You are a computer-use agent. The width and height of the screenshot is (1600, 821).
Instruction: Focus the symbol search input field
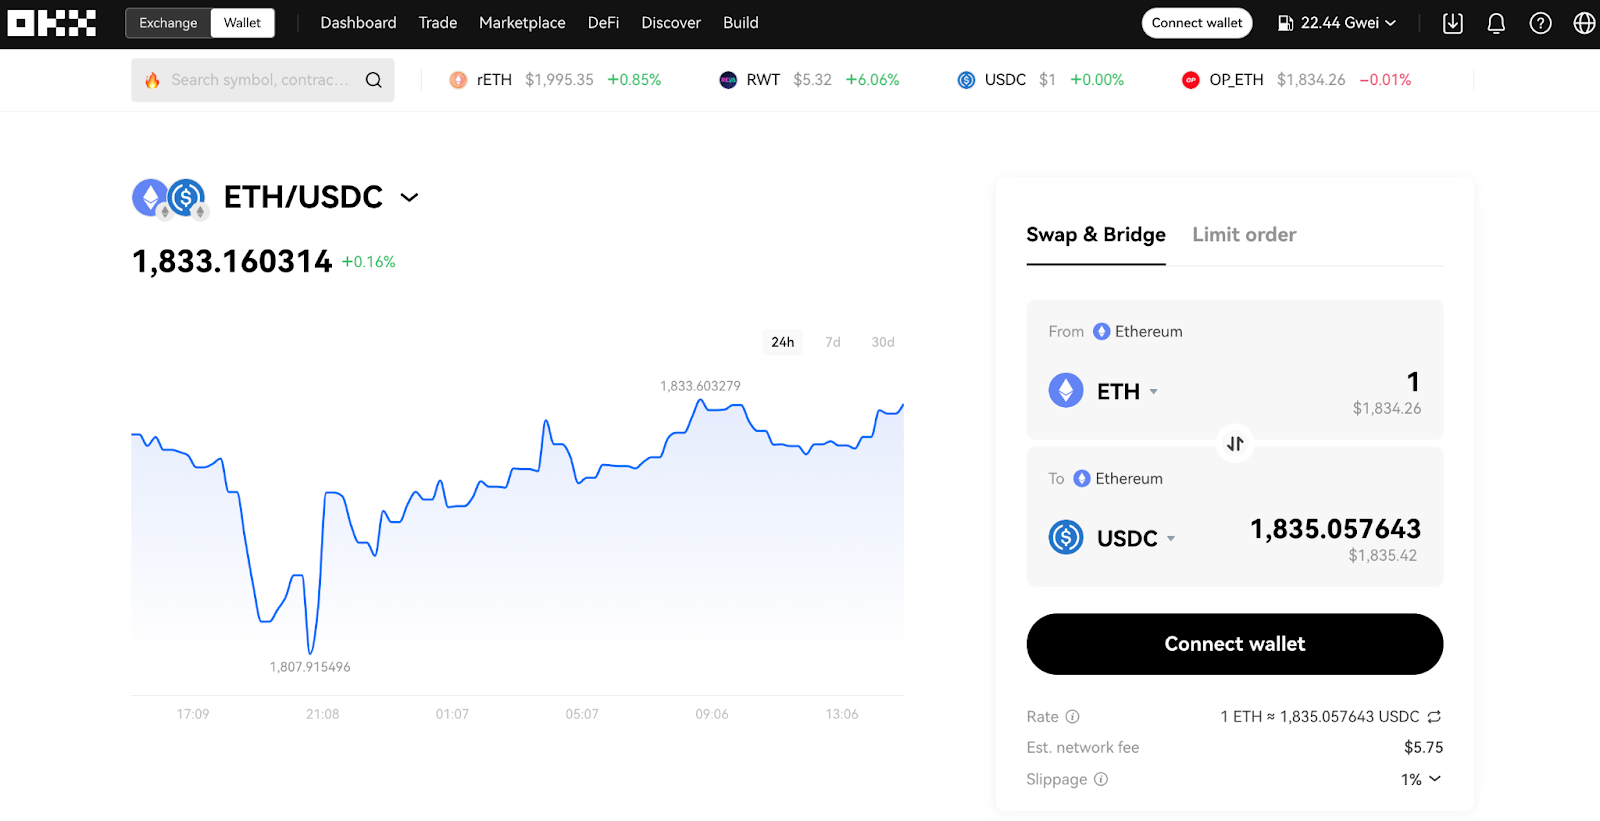(x=259, y=80)
